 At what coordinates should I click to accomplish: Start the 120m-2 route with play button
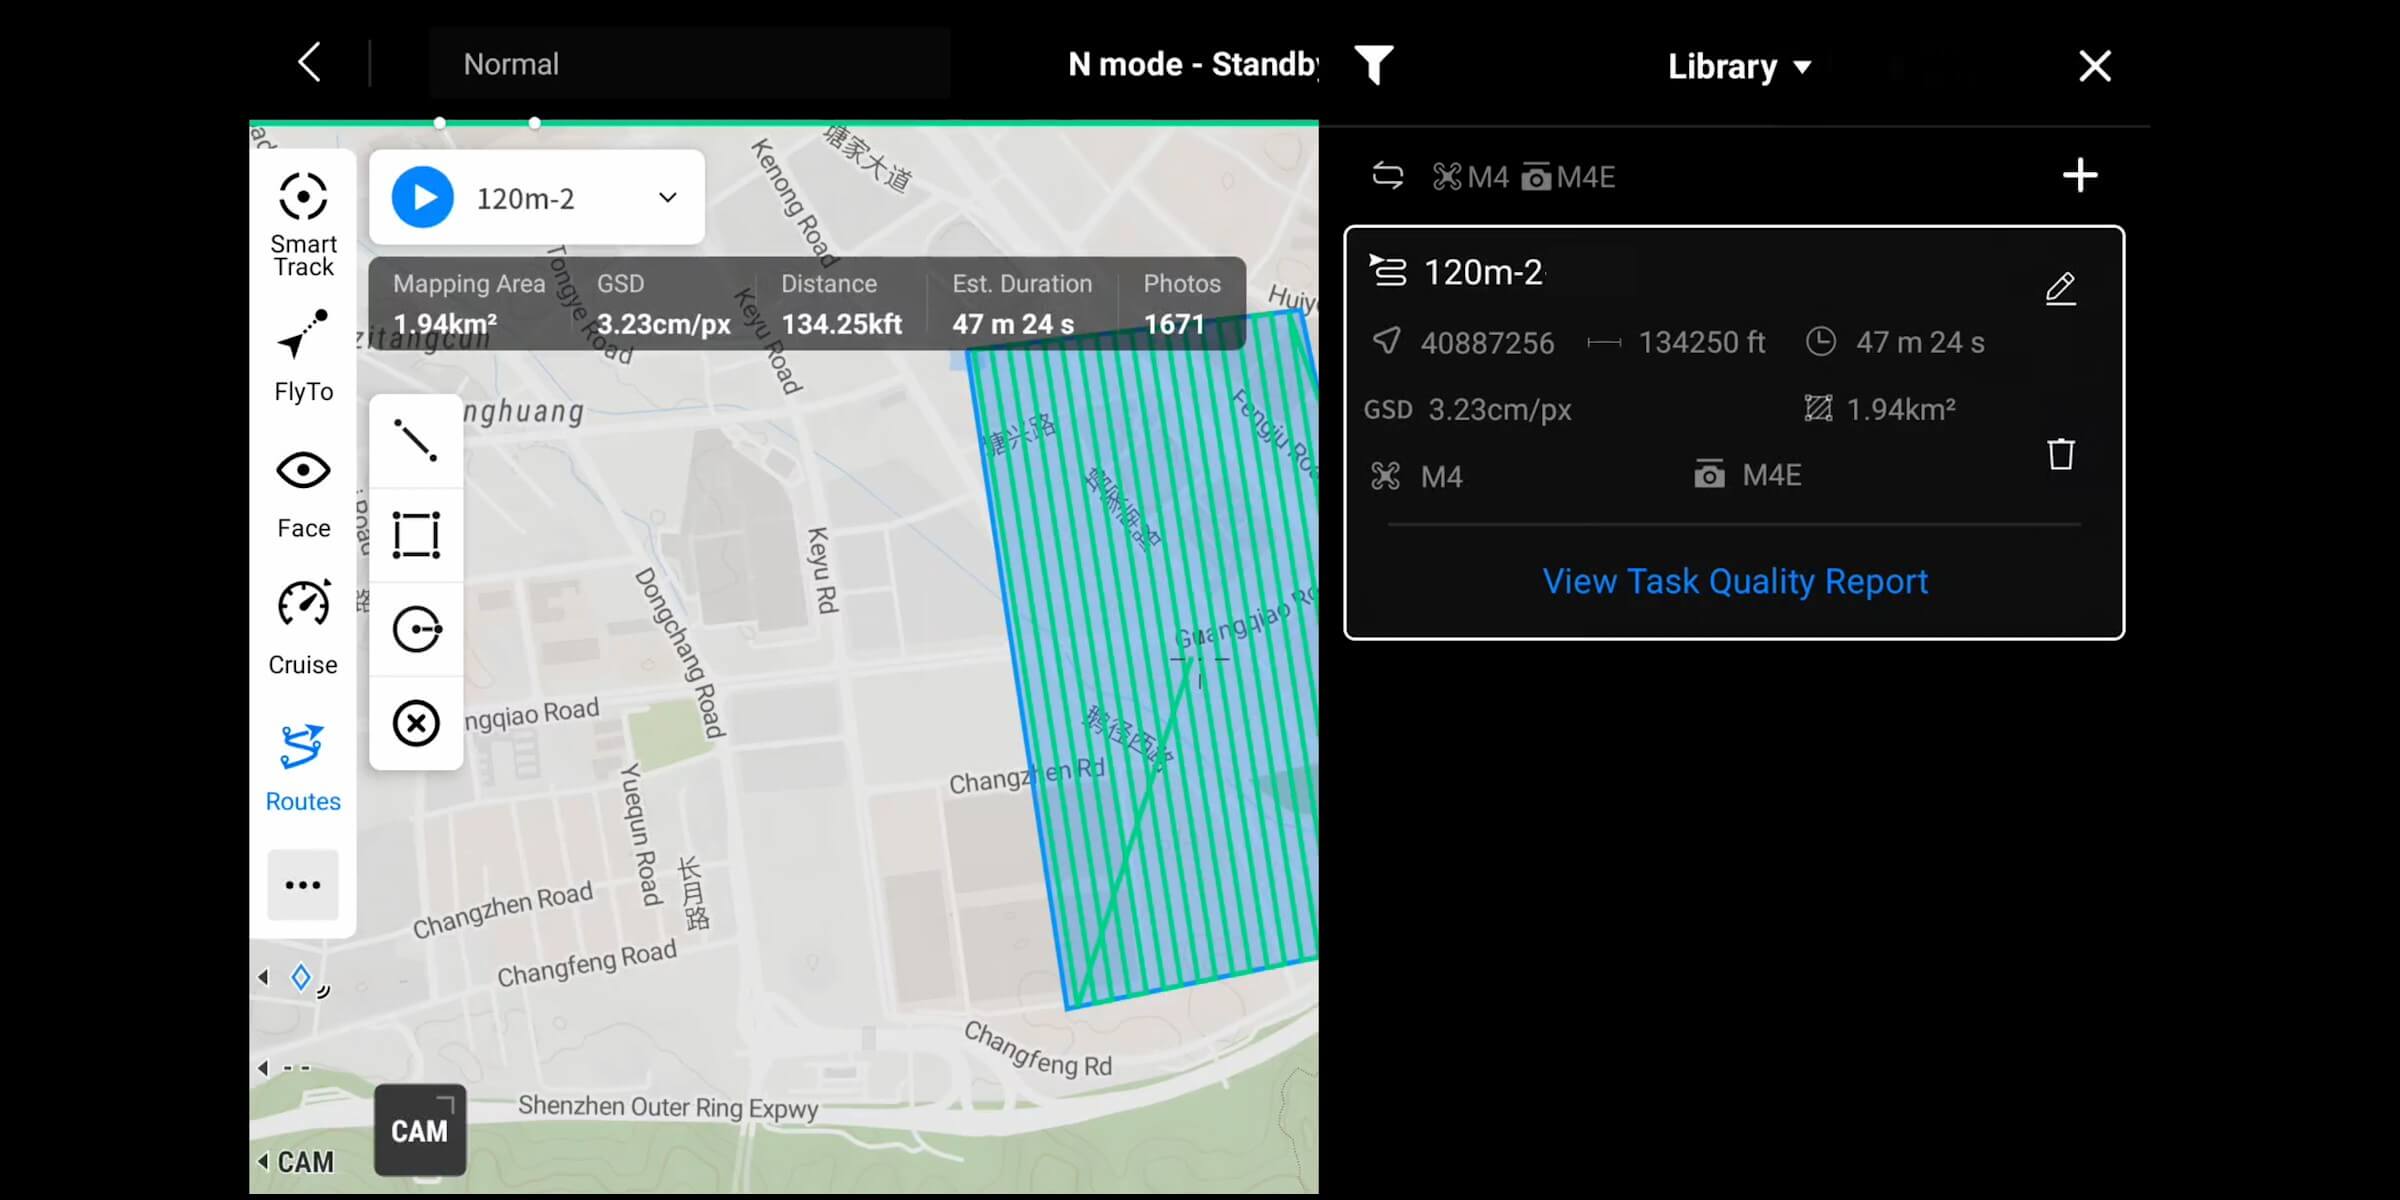423,198
